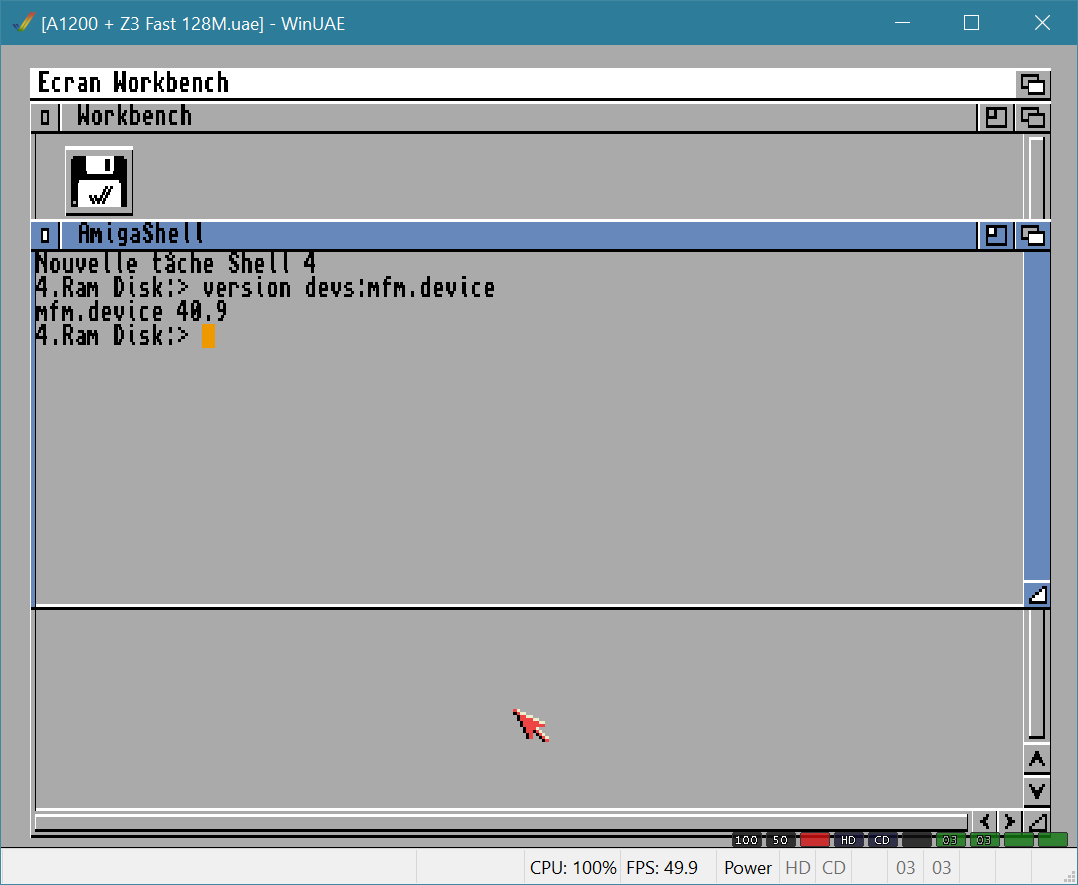Screen dimensions: 1078x885
Task: Click the CPU: 100% status field
Action: (x=573, y=868)
